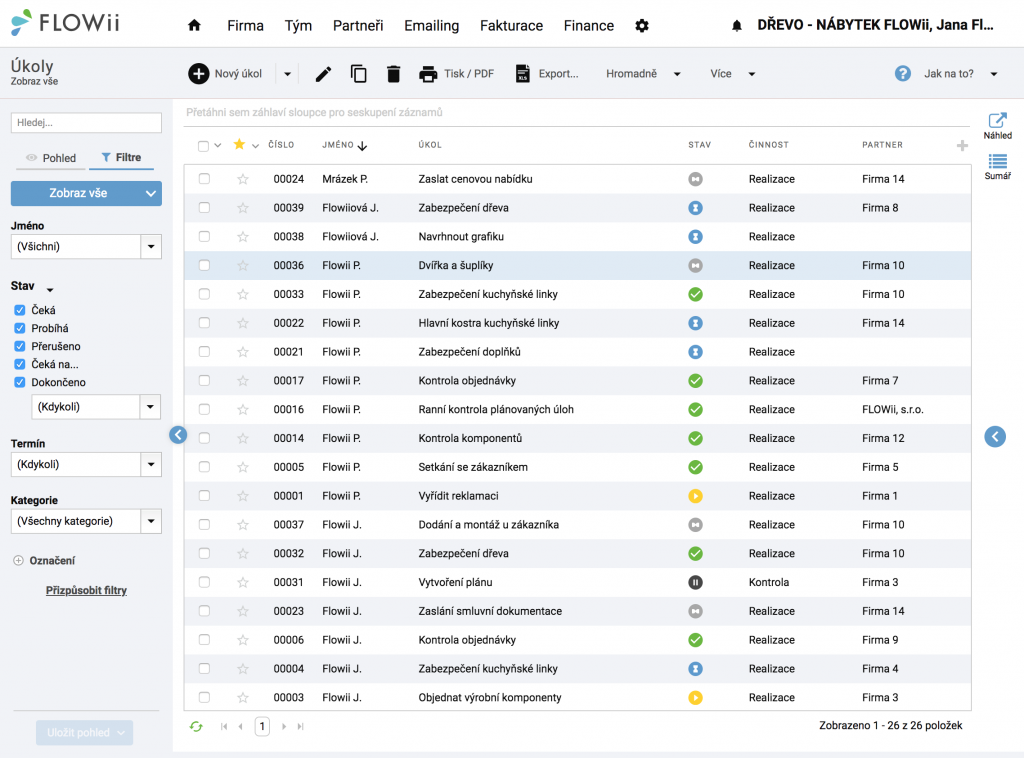Click the FLOWii logo
This screenshot has width=1024, height=758.
coord(65,22)
